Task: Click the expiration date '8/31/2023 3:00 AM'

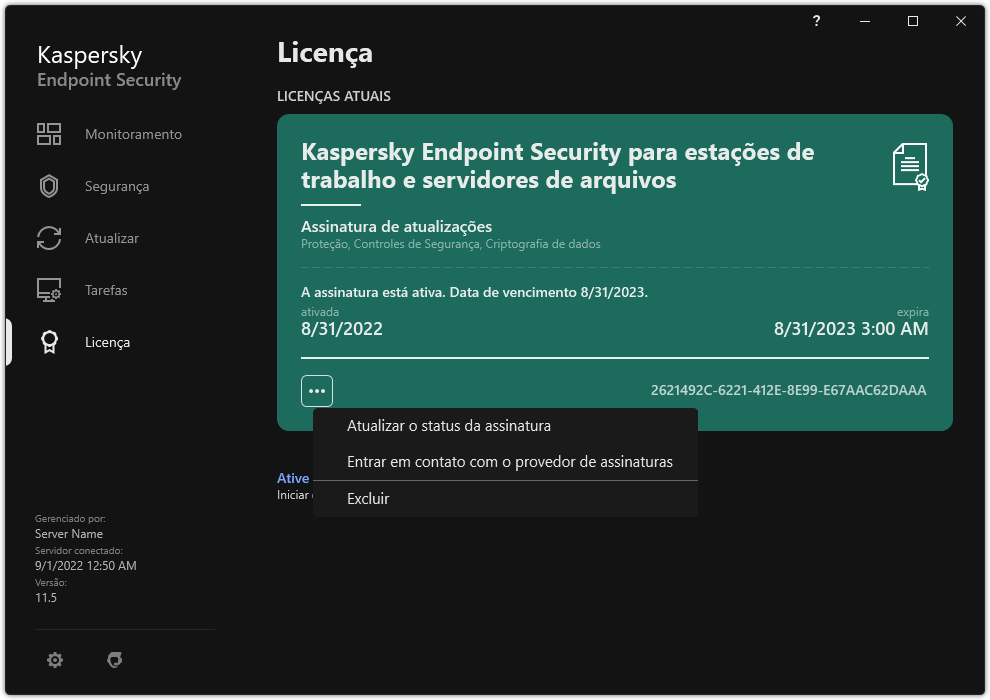Action: pos(850,328)
